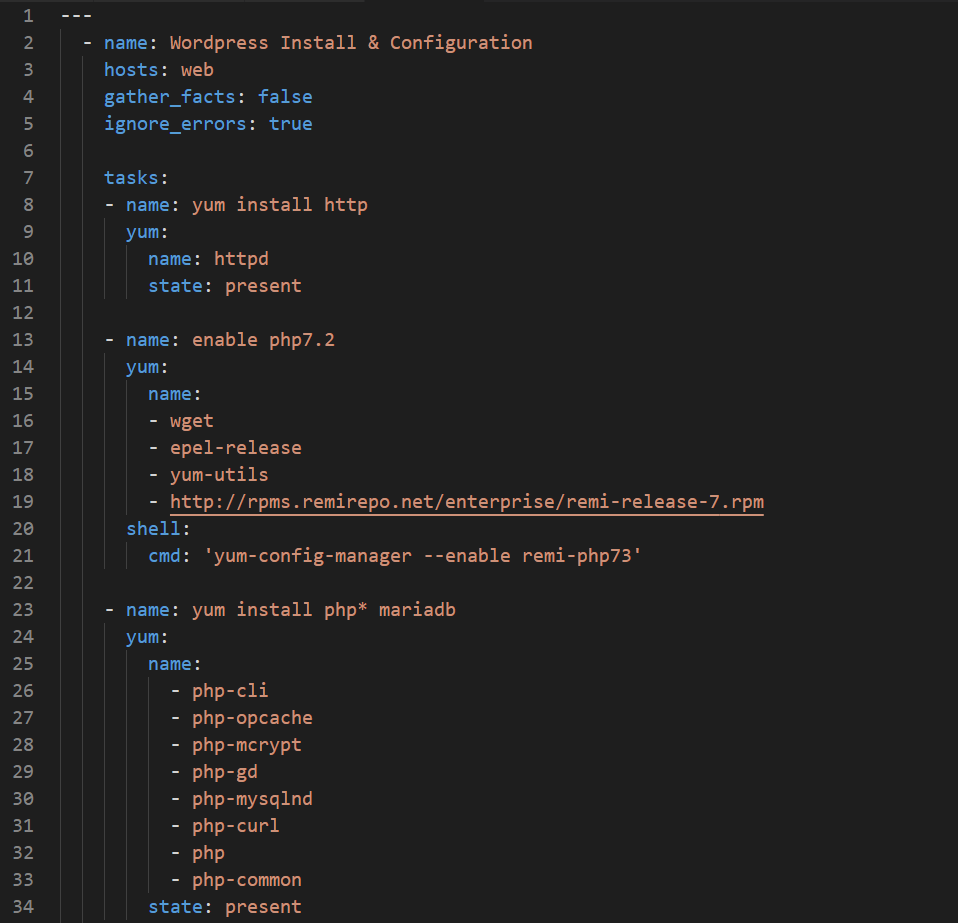Click the 'yum' key on line 9

pos(142,233)
